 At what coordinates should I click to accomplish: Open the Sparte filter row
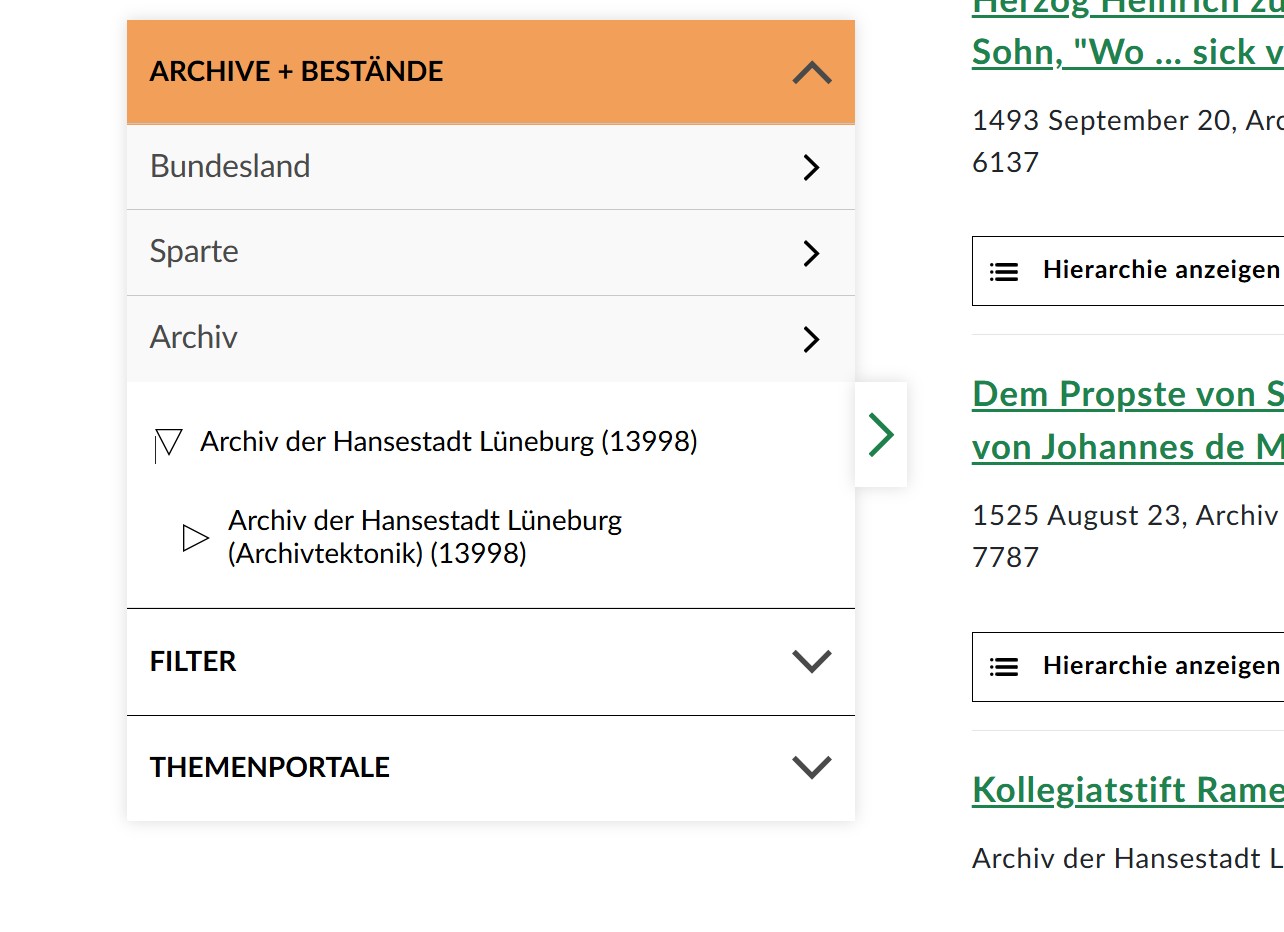pos(194,252)
